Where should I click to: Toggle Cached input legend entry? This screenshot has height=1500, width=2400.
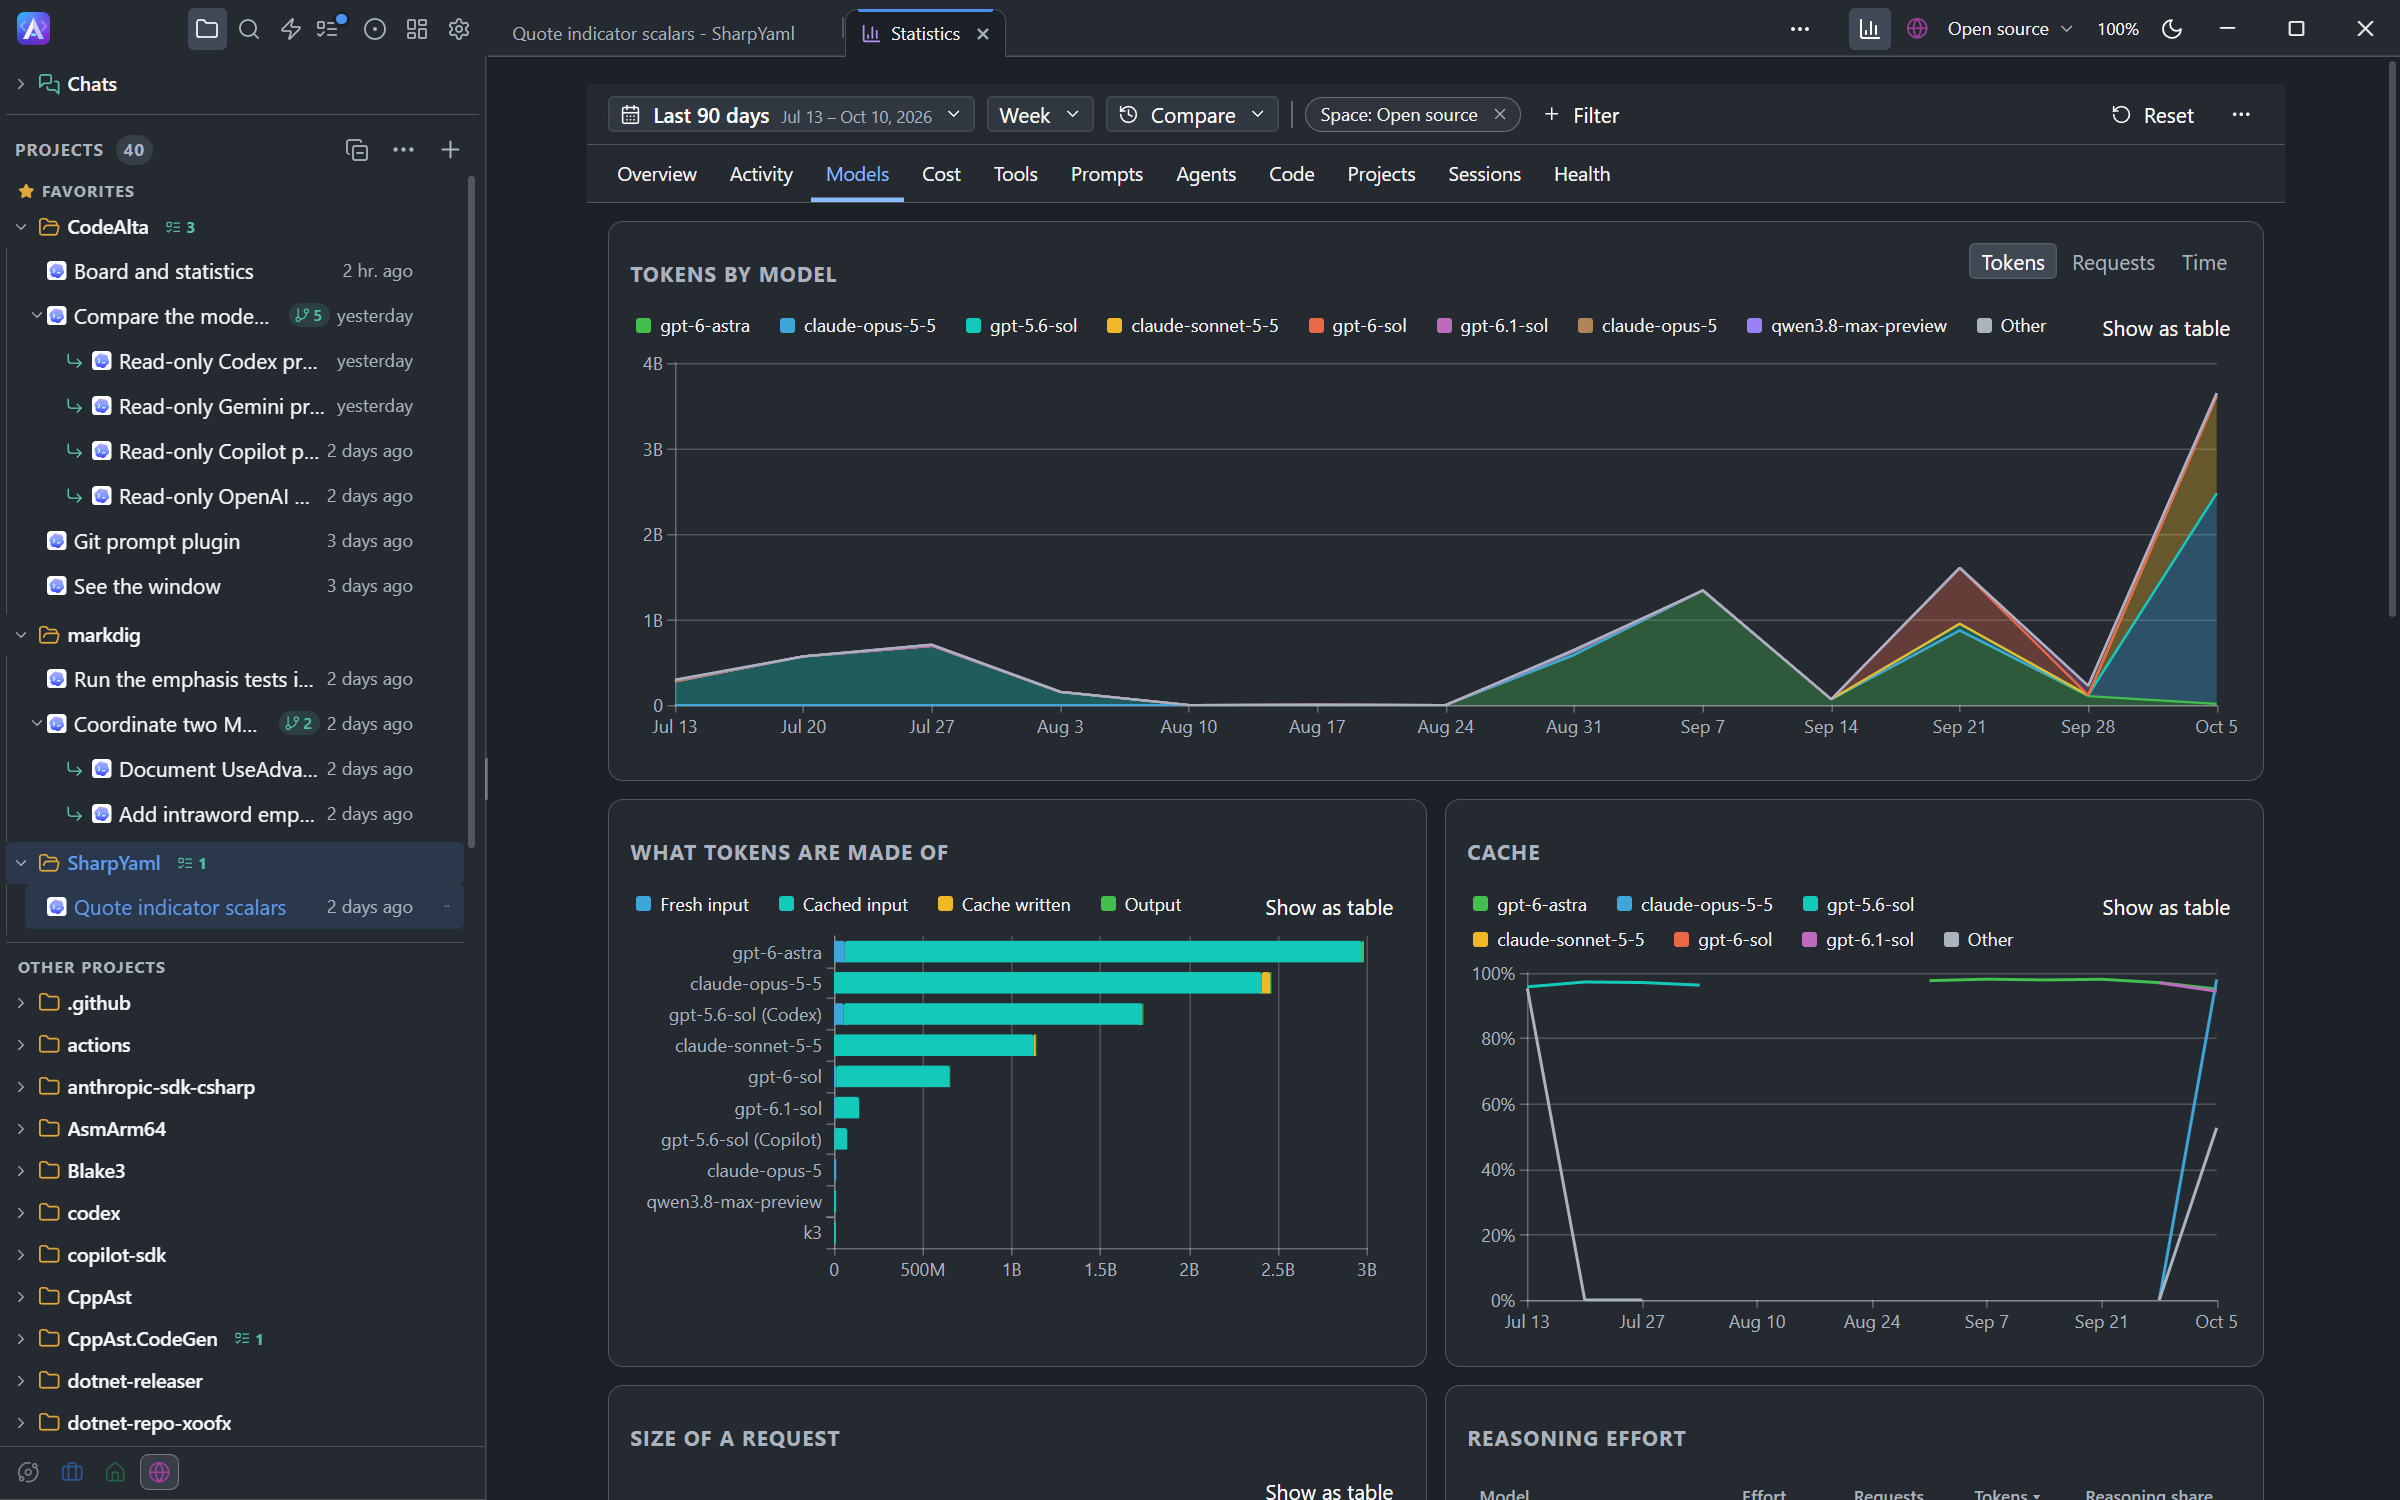[x=843, y=904]
